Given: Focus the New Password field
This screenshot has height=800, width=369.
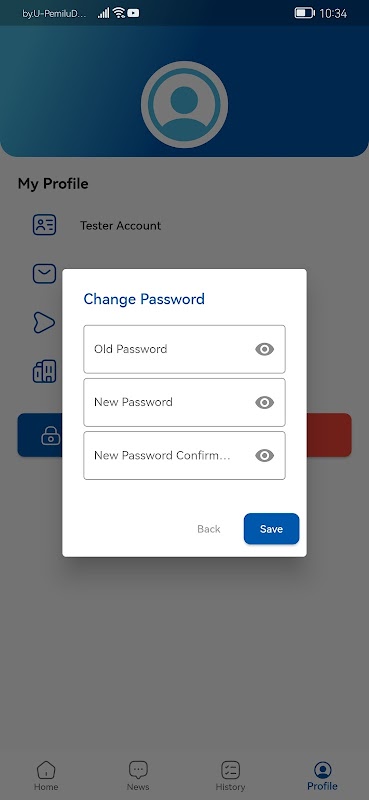Looking at the screenshot, I should click(x=184, y=403).
